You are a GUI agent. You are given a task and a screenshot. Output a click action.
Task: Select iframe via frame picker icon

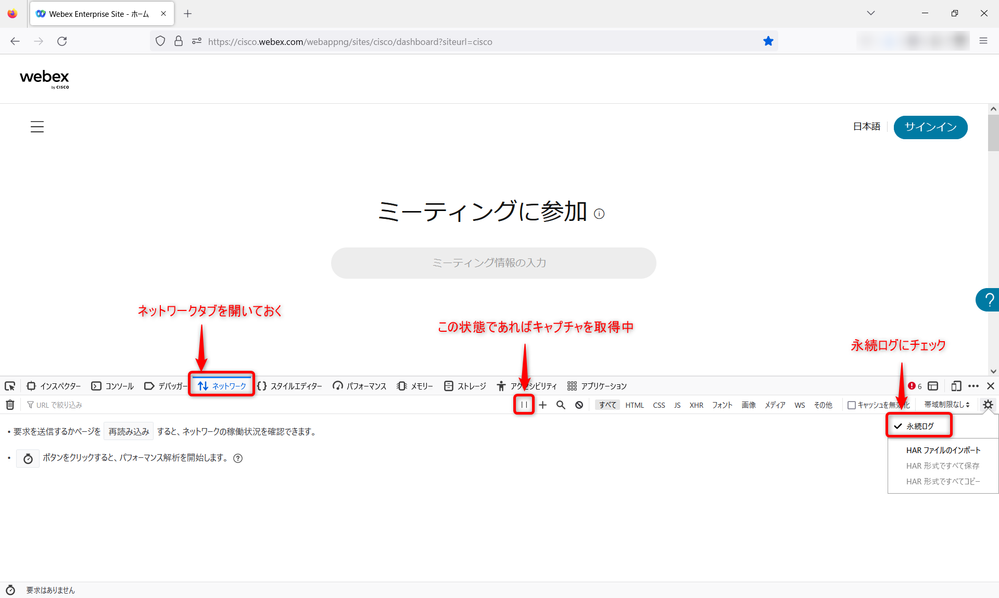[x=933, y=386]
